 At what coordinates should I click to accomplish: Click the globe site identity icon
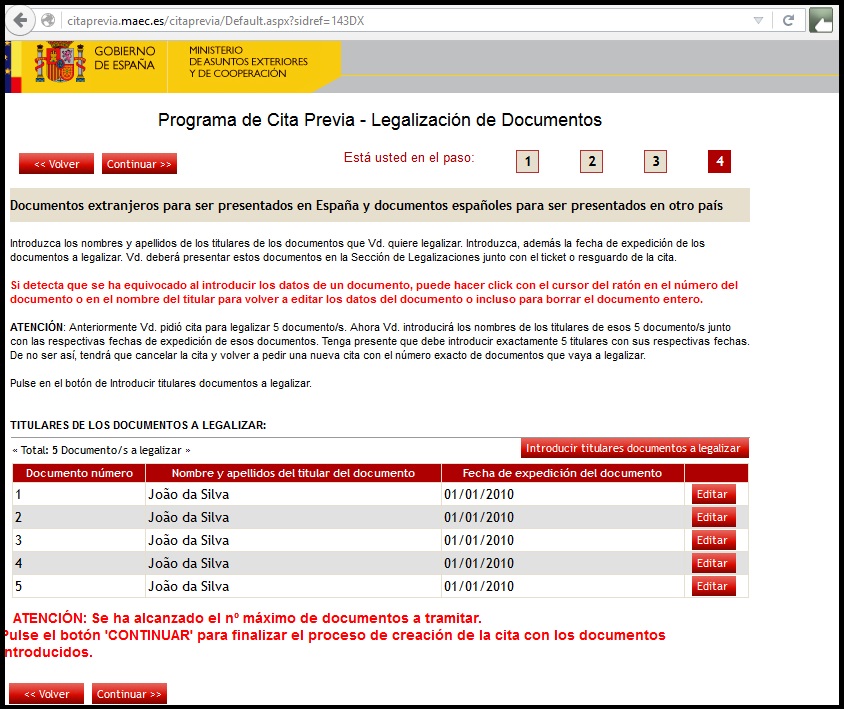48,20
